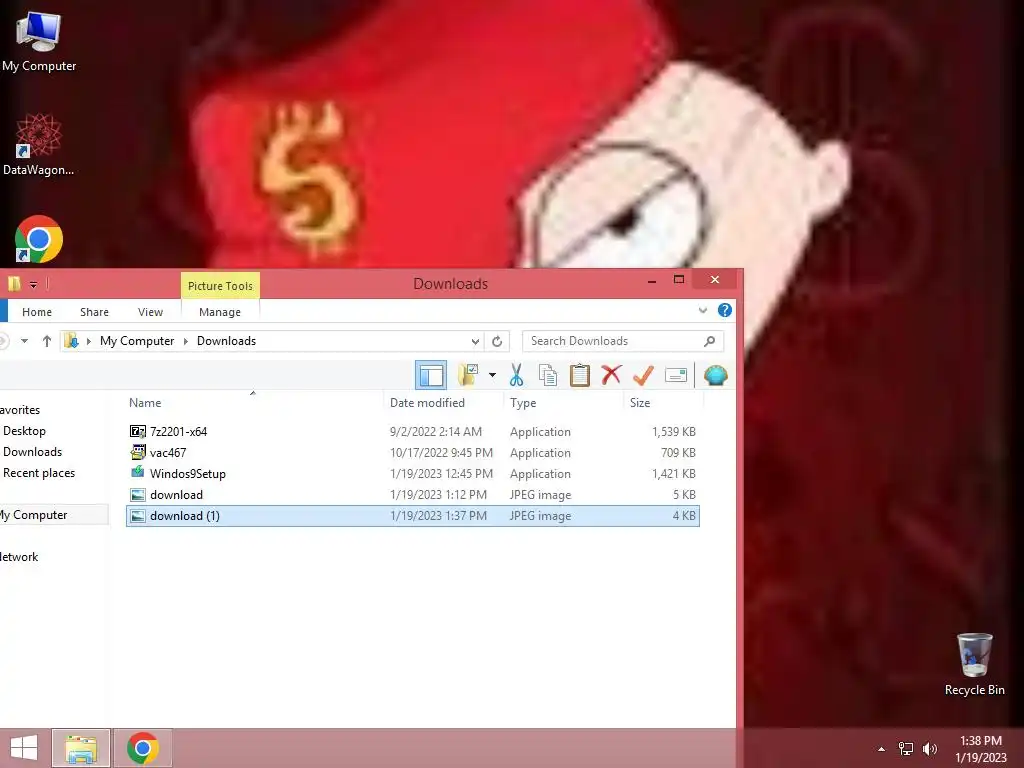Click the volume speaker tray icon
1024x768 pixels.
tap(930, 749)
